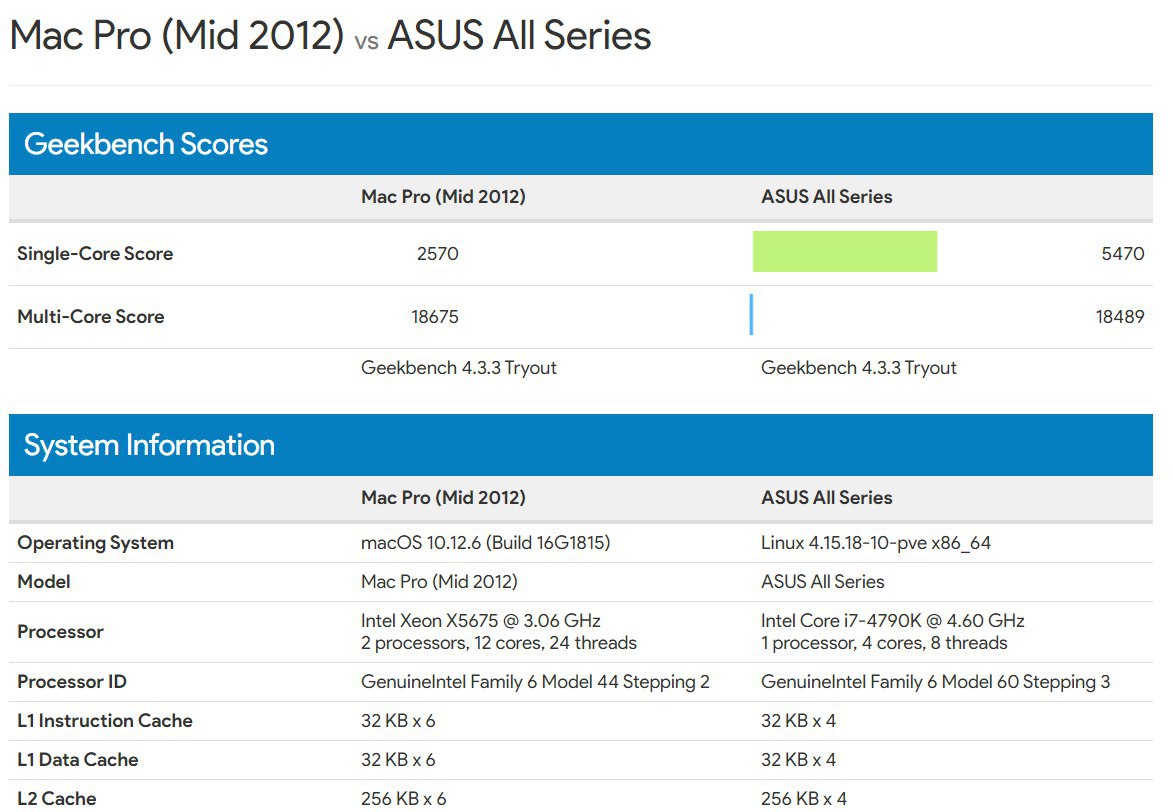This screenshot has width=1173, height=812.
Task: Click the ASUS single-core value 5470
Action: [1123, 254]
